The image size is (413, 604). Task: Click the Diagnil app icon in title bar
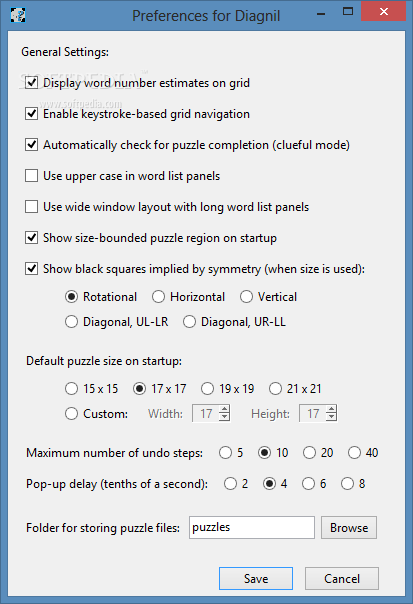(17, 15)
